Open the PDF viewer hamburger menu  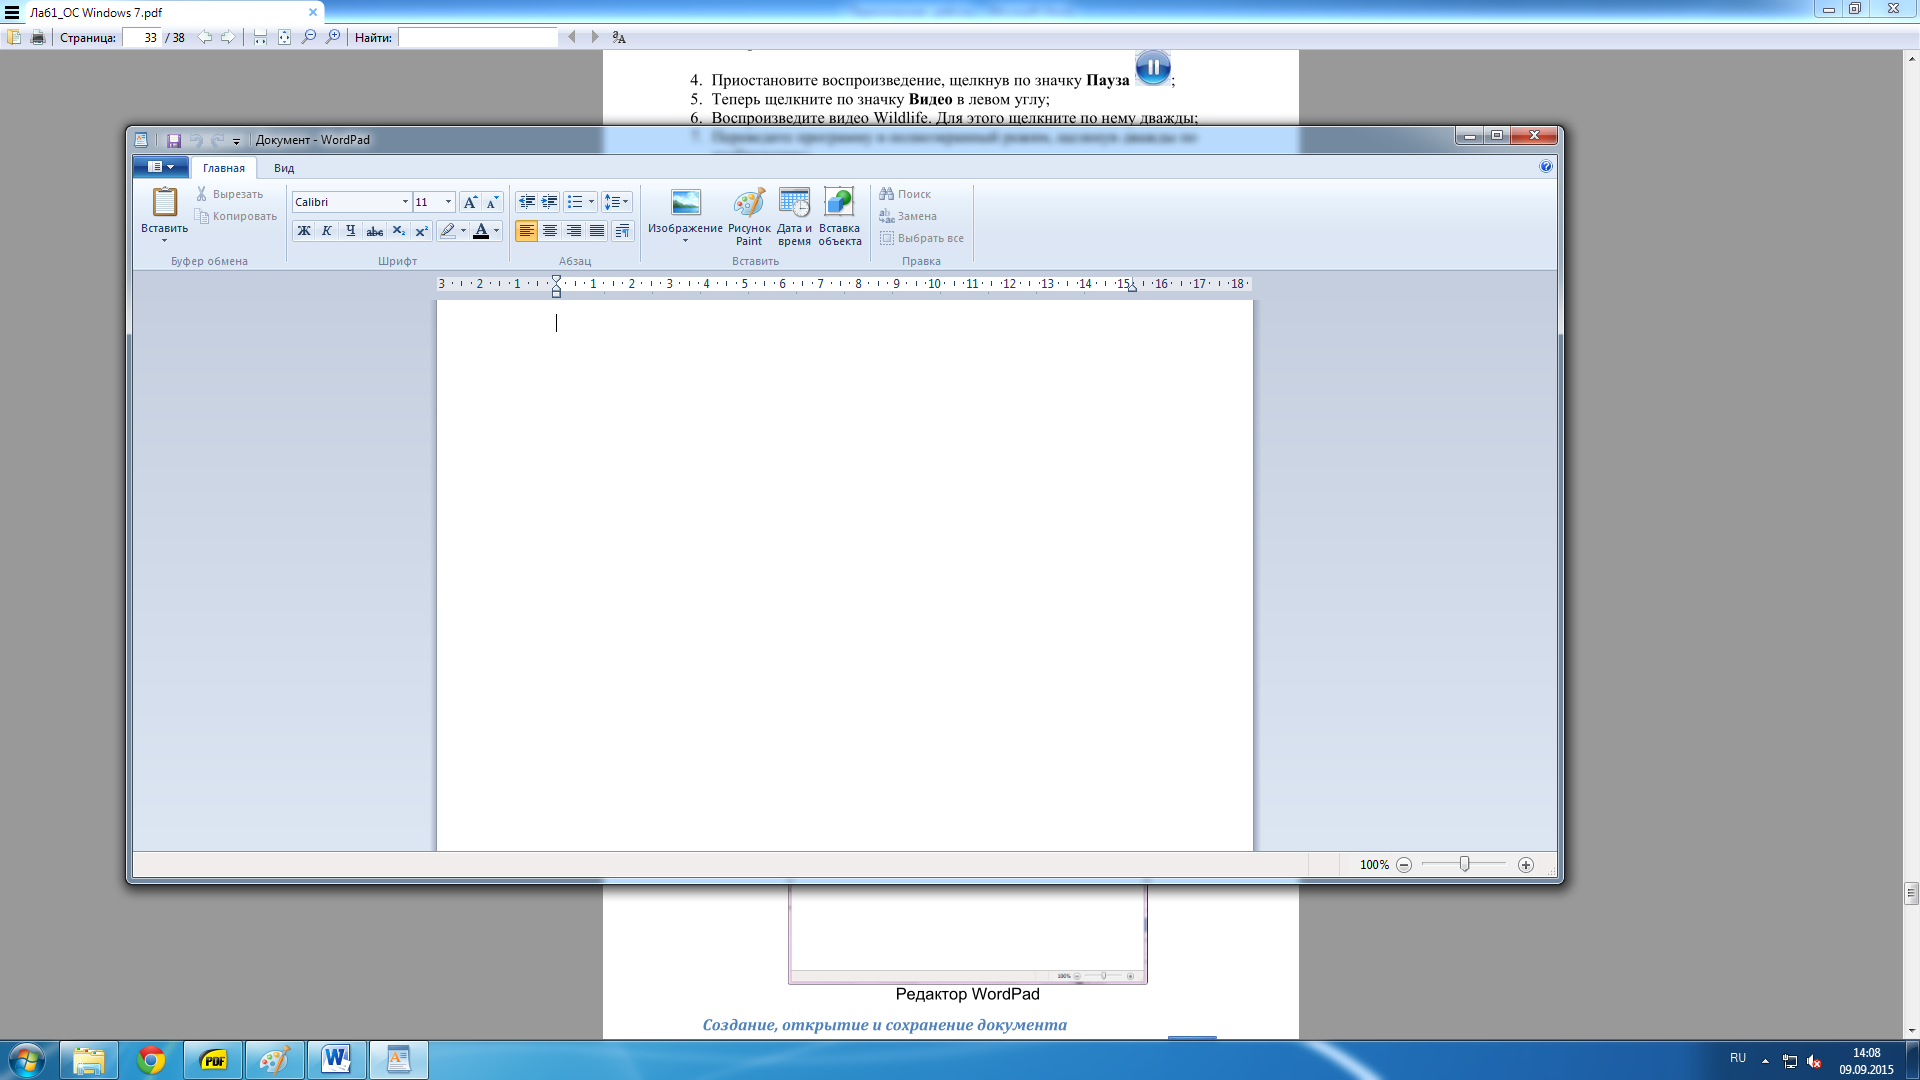(12, 13)
